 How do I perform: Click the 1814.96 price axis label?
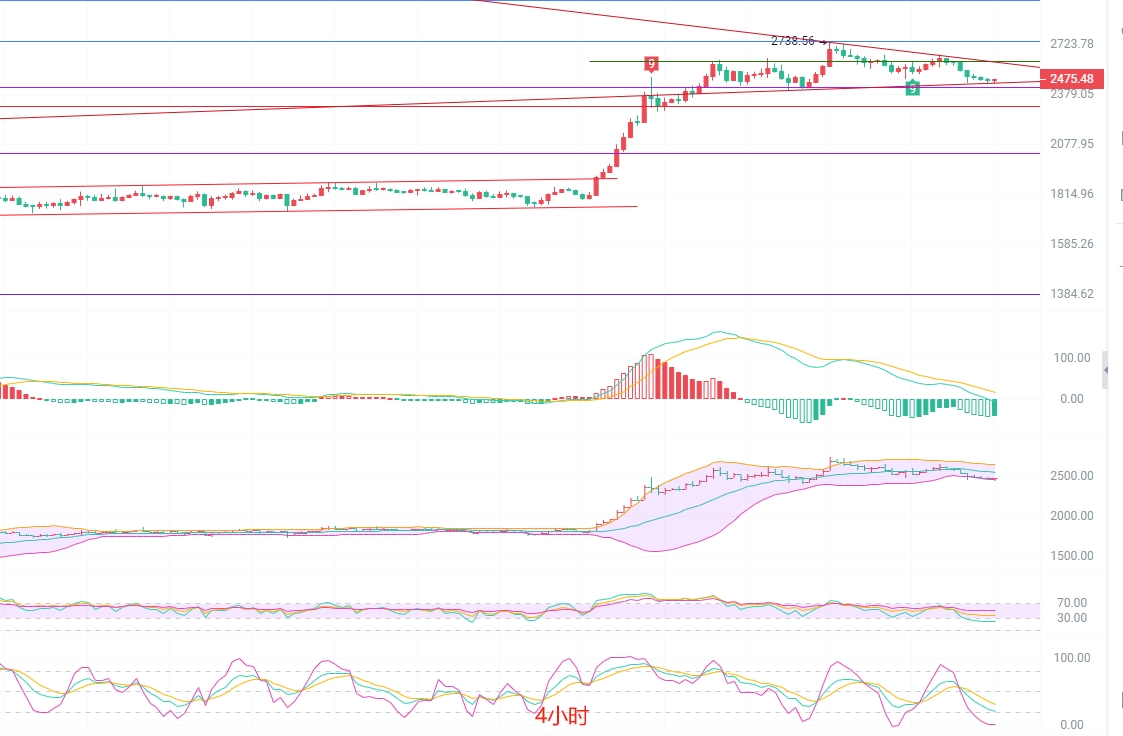[1071, 194]
